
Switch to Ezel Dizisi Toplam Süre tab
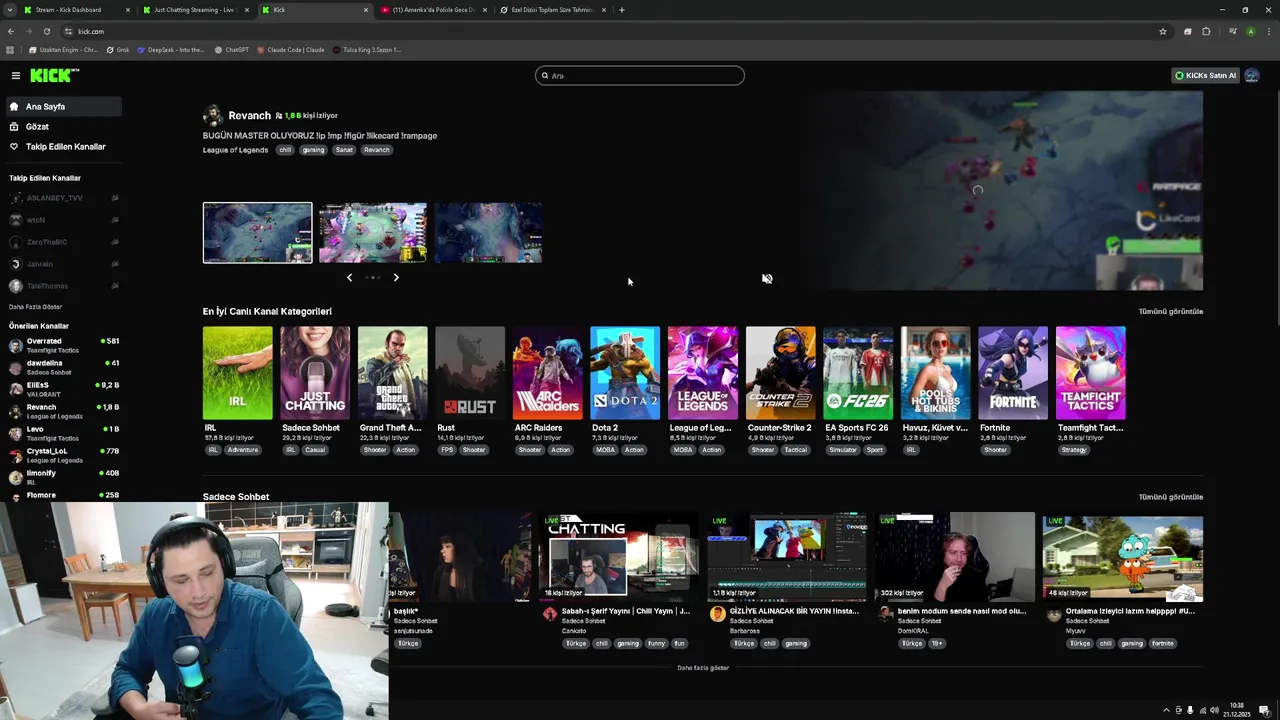coord(552,10)
